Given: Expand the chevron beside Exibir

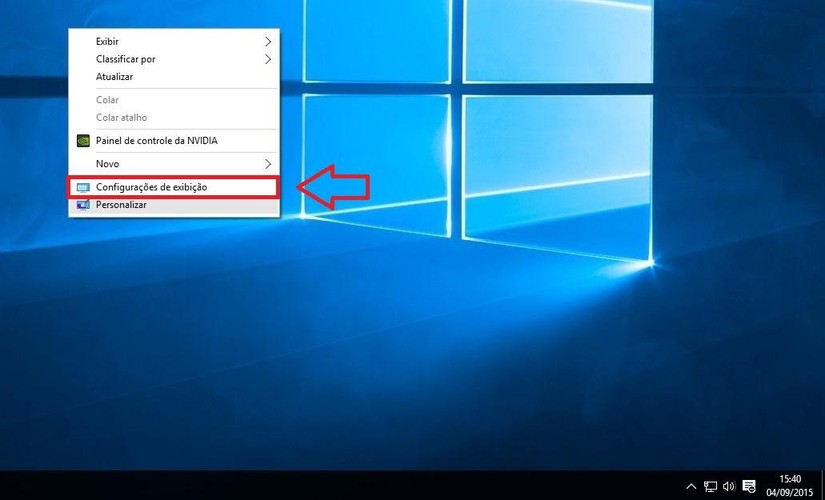Looking at the screenshot, I should (268, 41).
